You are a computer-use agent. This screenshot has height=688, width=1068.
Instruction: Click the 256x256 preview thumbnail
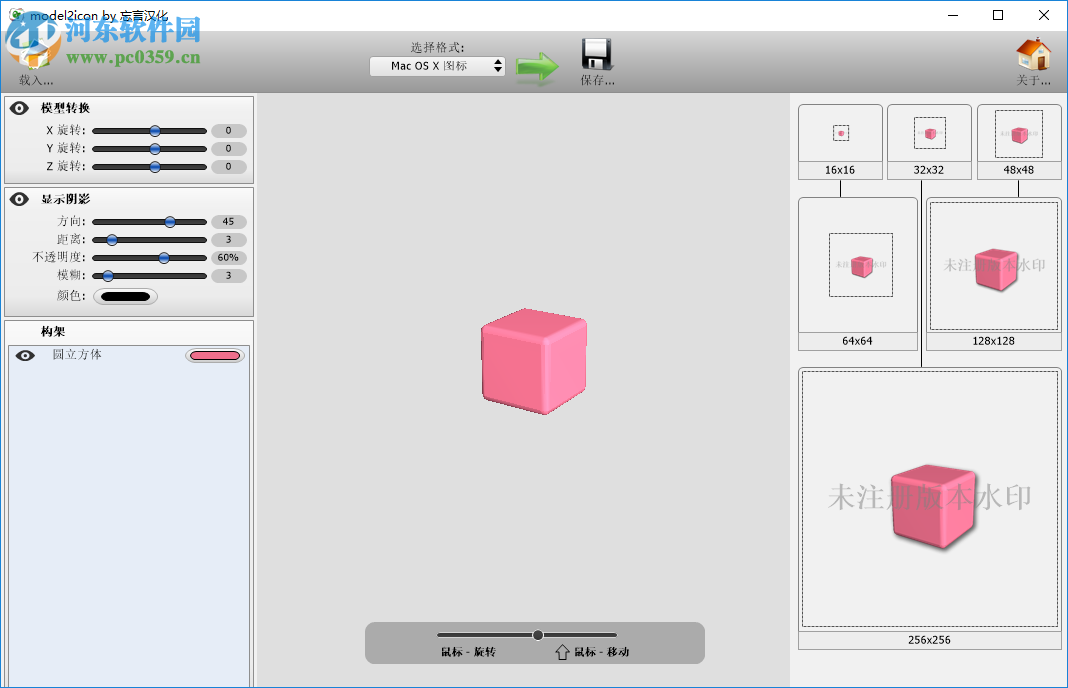pyautogui.click(x=930, y=498)
